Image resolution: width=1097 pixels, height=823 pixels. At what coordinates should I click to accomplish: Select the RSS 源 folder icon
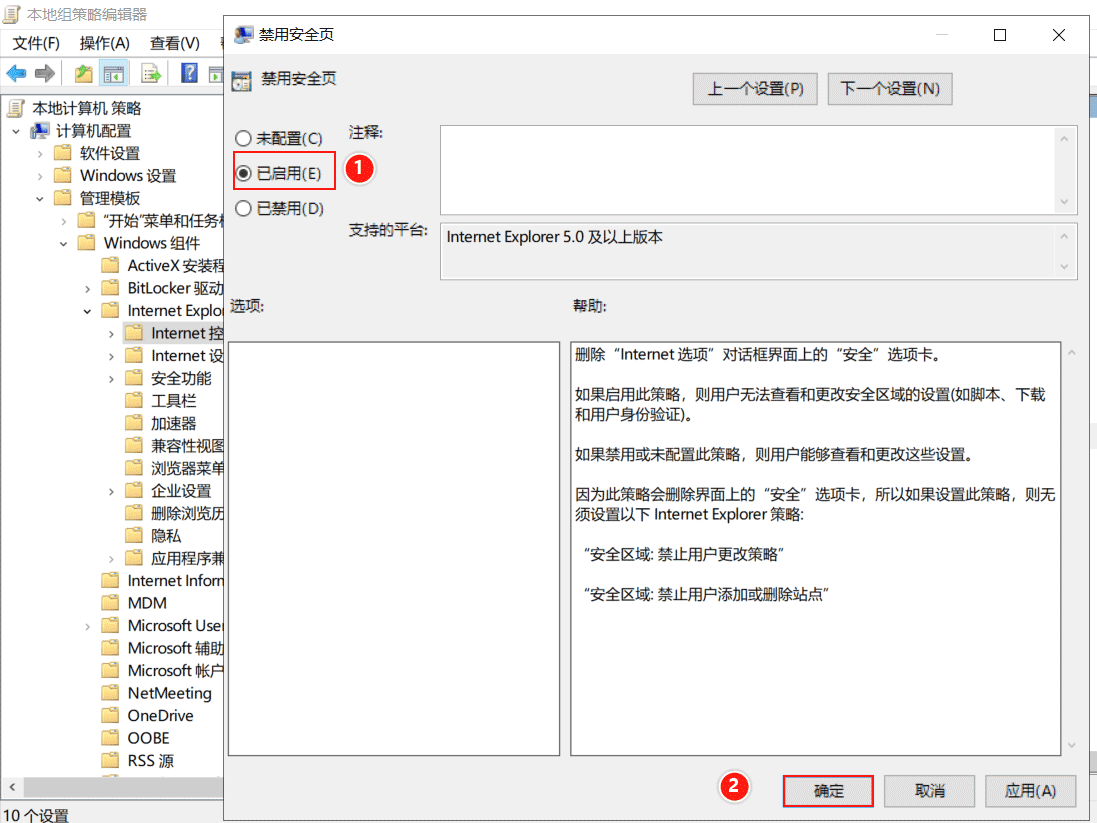click(x=110, y=760)
